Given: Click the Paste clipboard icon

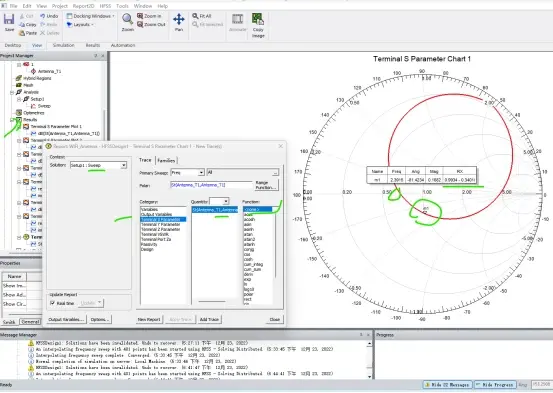Looking at the screenshot, I should coord(22,33).
